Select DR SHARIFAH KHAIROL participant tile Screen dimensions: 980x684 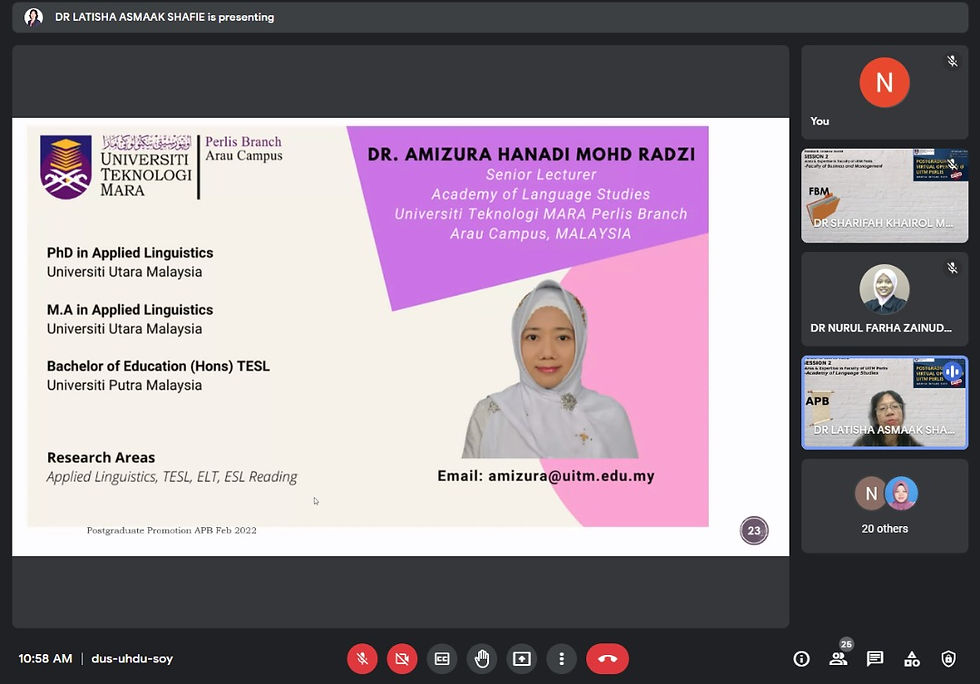point(884,196)
